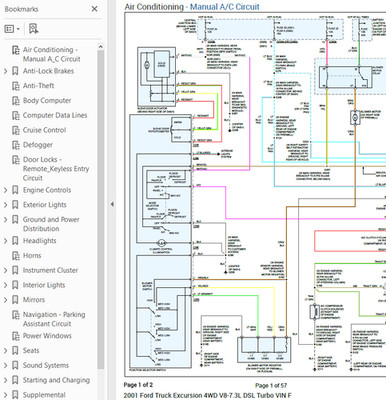The width and height of the screenshot is (386, 400).
Task: Expand the Sound Systems bookmark
Action: (5, 365)
